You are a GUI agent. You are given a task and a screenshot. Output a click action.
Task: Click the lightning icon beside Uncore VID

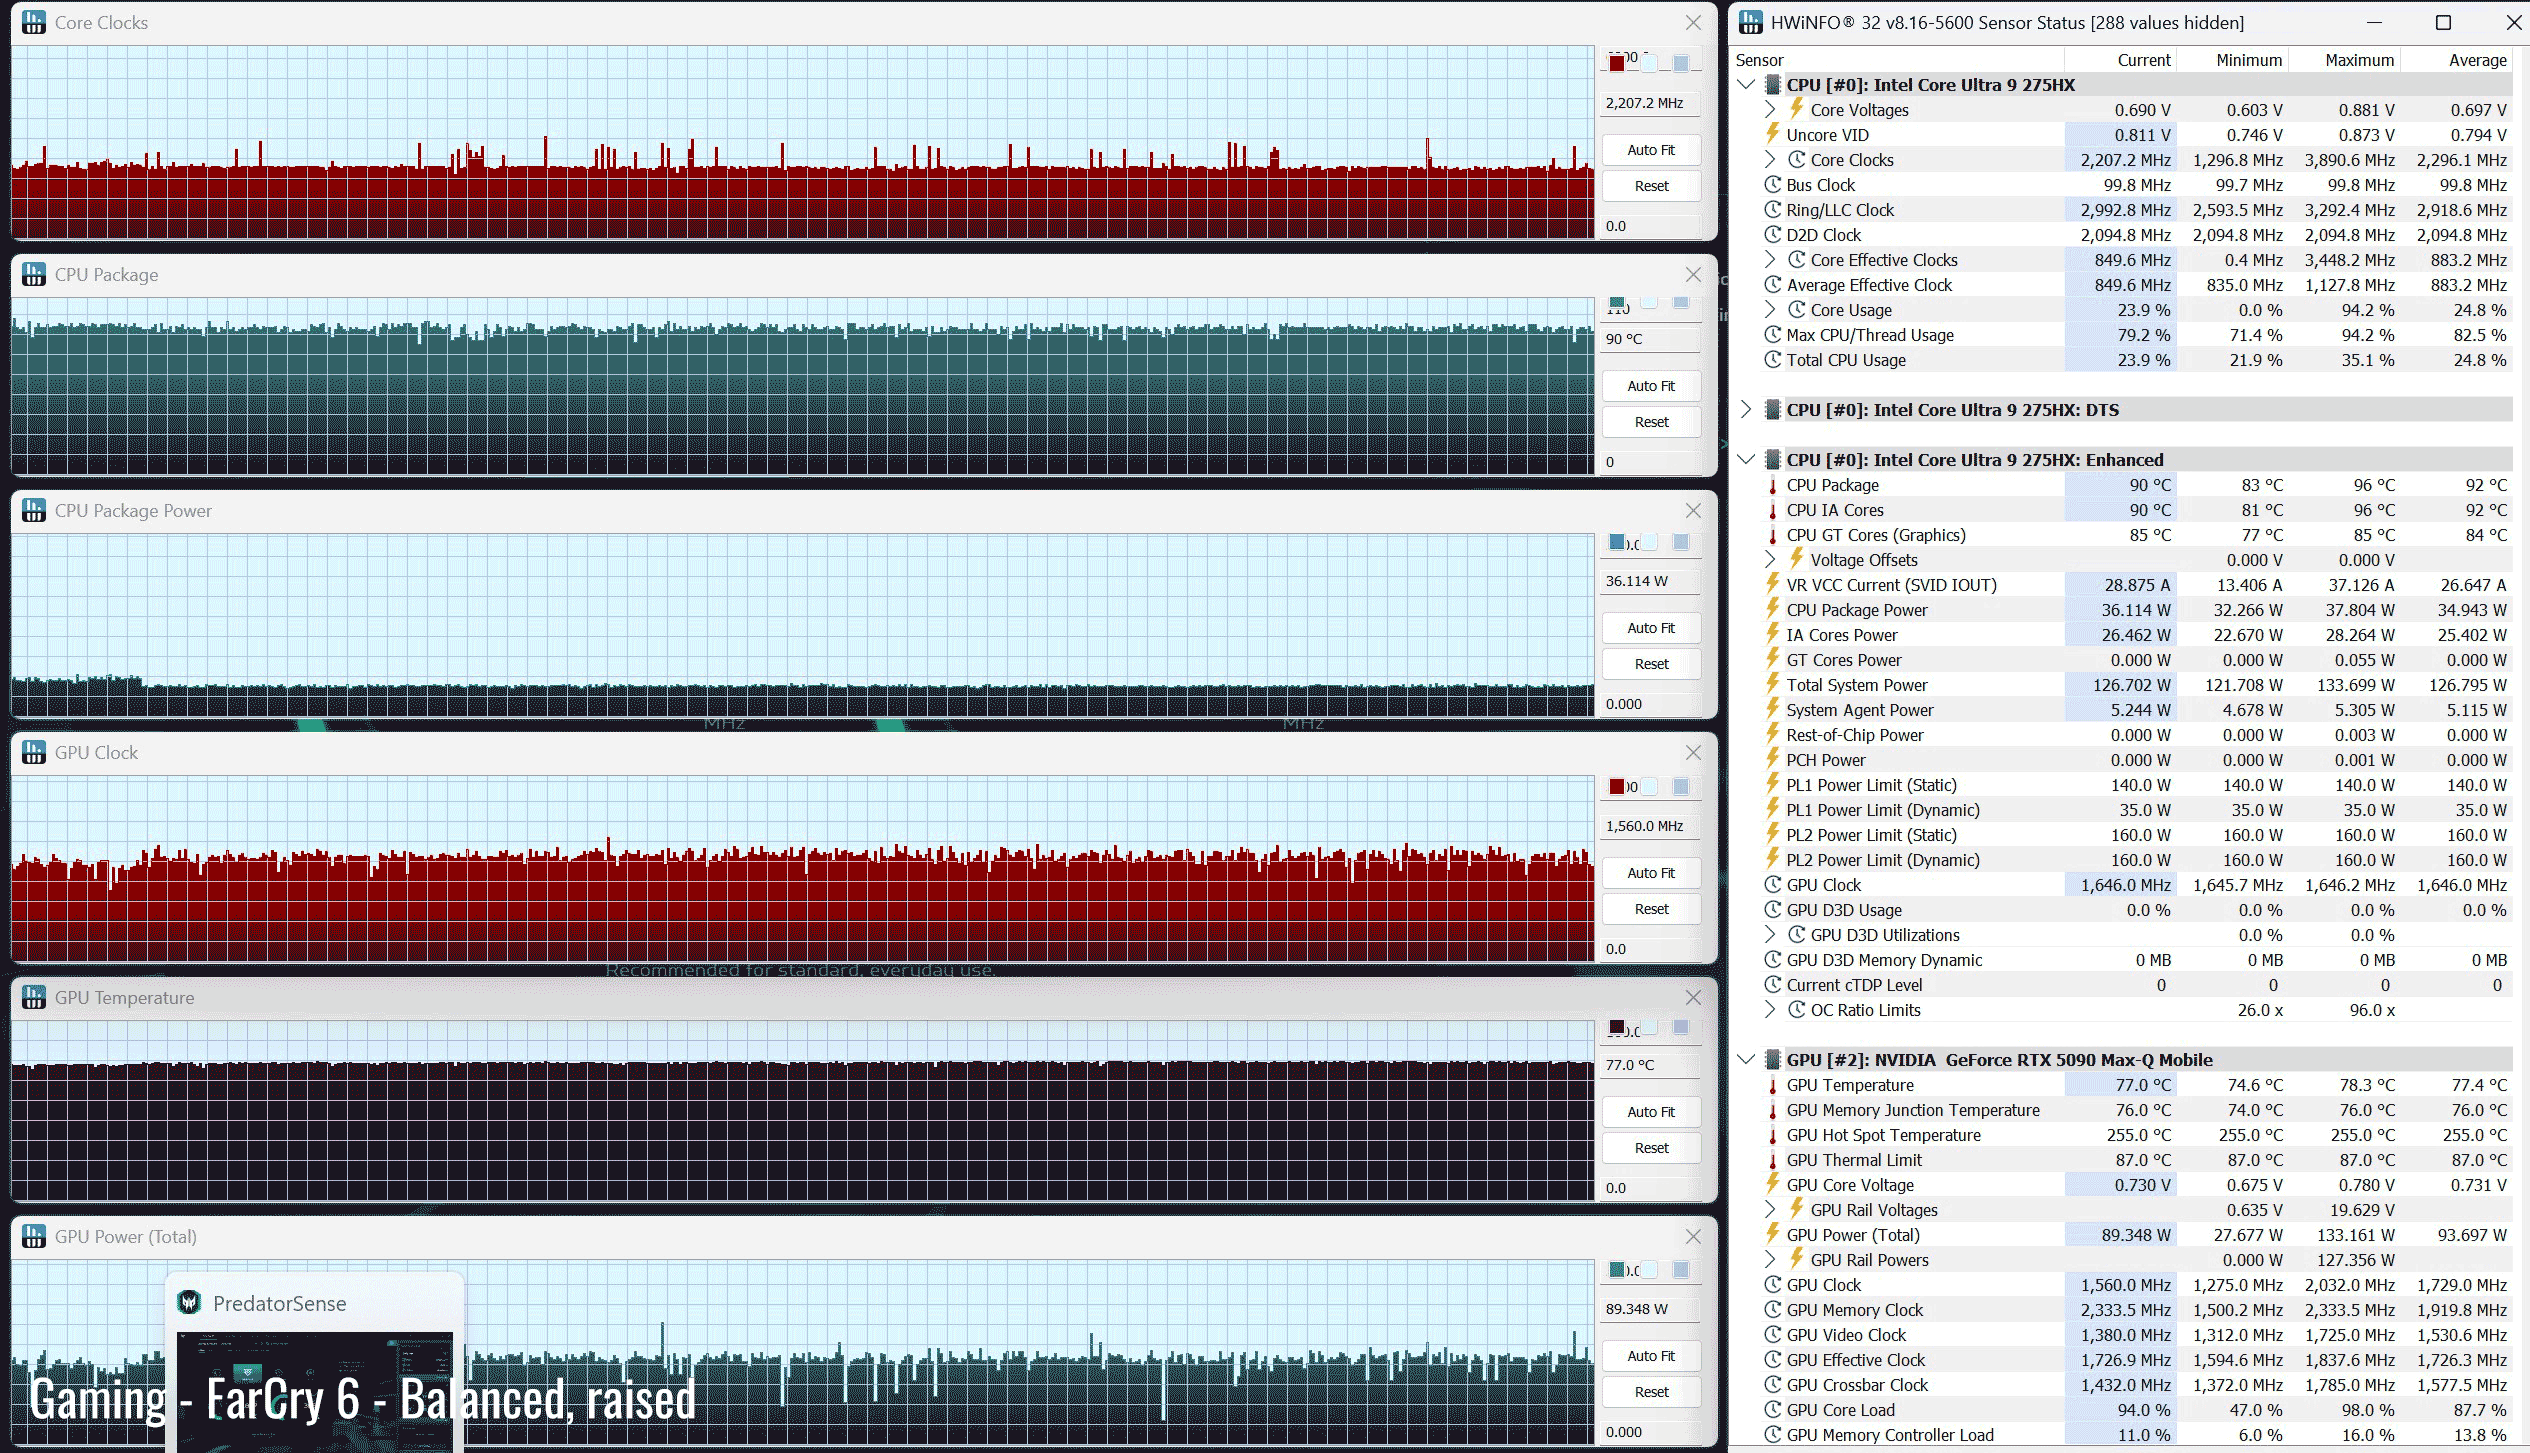(1772, 134)
